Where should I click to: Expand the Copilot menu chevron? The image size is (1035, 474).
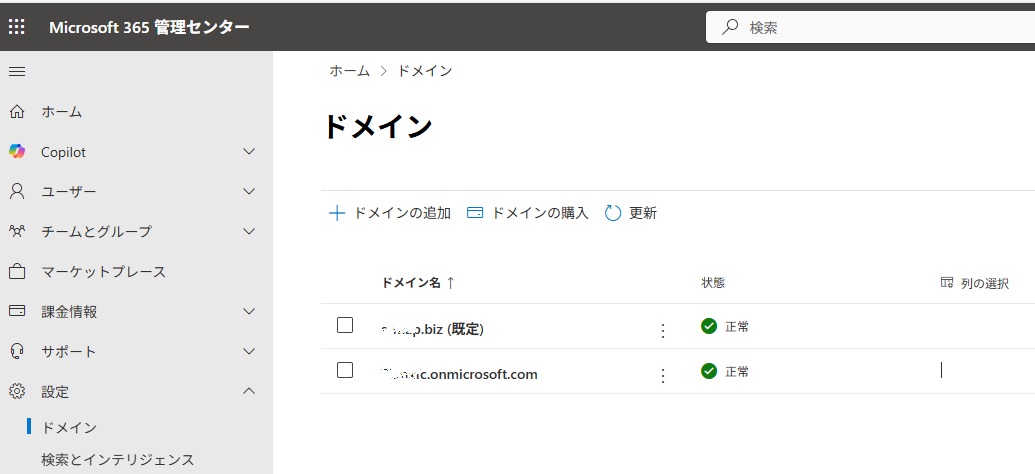pos(249,152)
